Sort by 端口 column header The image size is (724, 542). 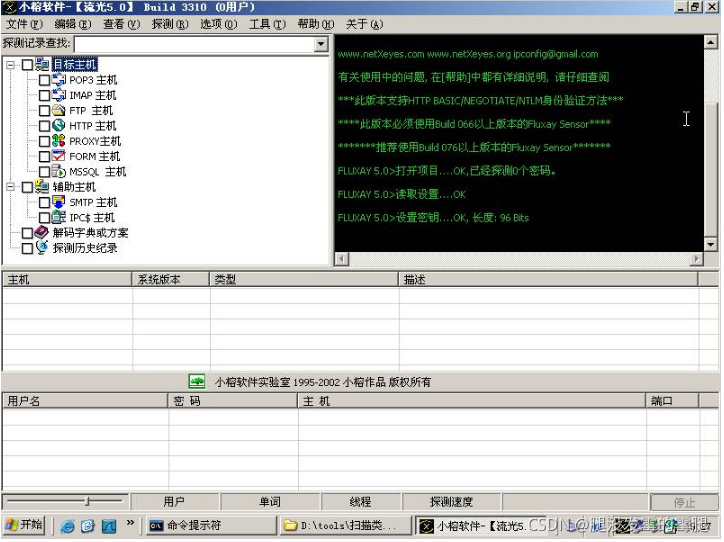[672, 401]
